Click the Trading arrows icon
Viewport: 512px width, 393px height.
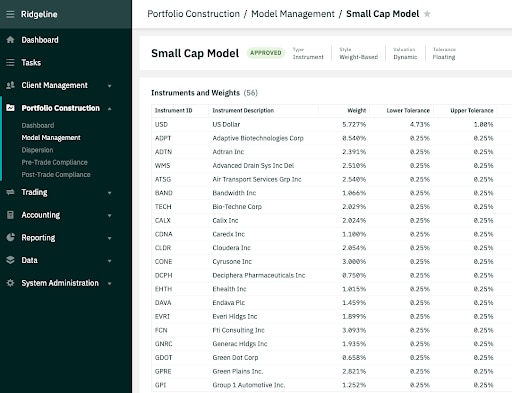[10, 192]
